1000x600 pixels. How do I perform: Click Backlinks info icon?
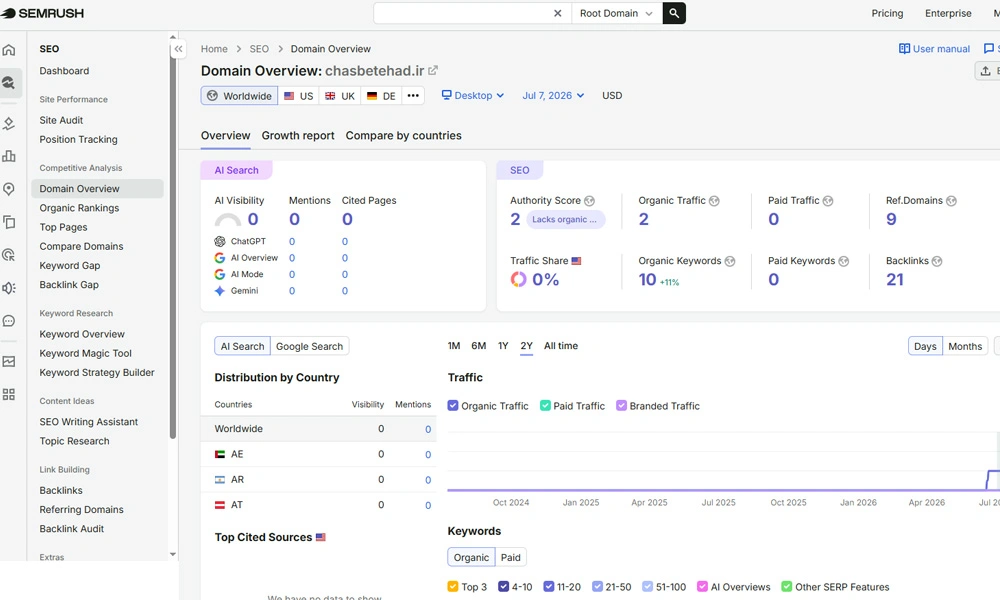click(x=937, y=261)
